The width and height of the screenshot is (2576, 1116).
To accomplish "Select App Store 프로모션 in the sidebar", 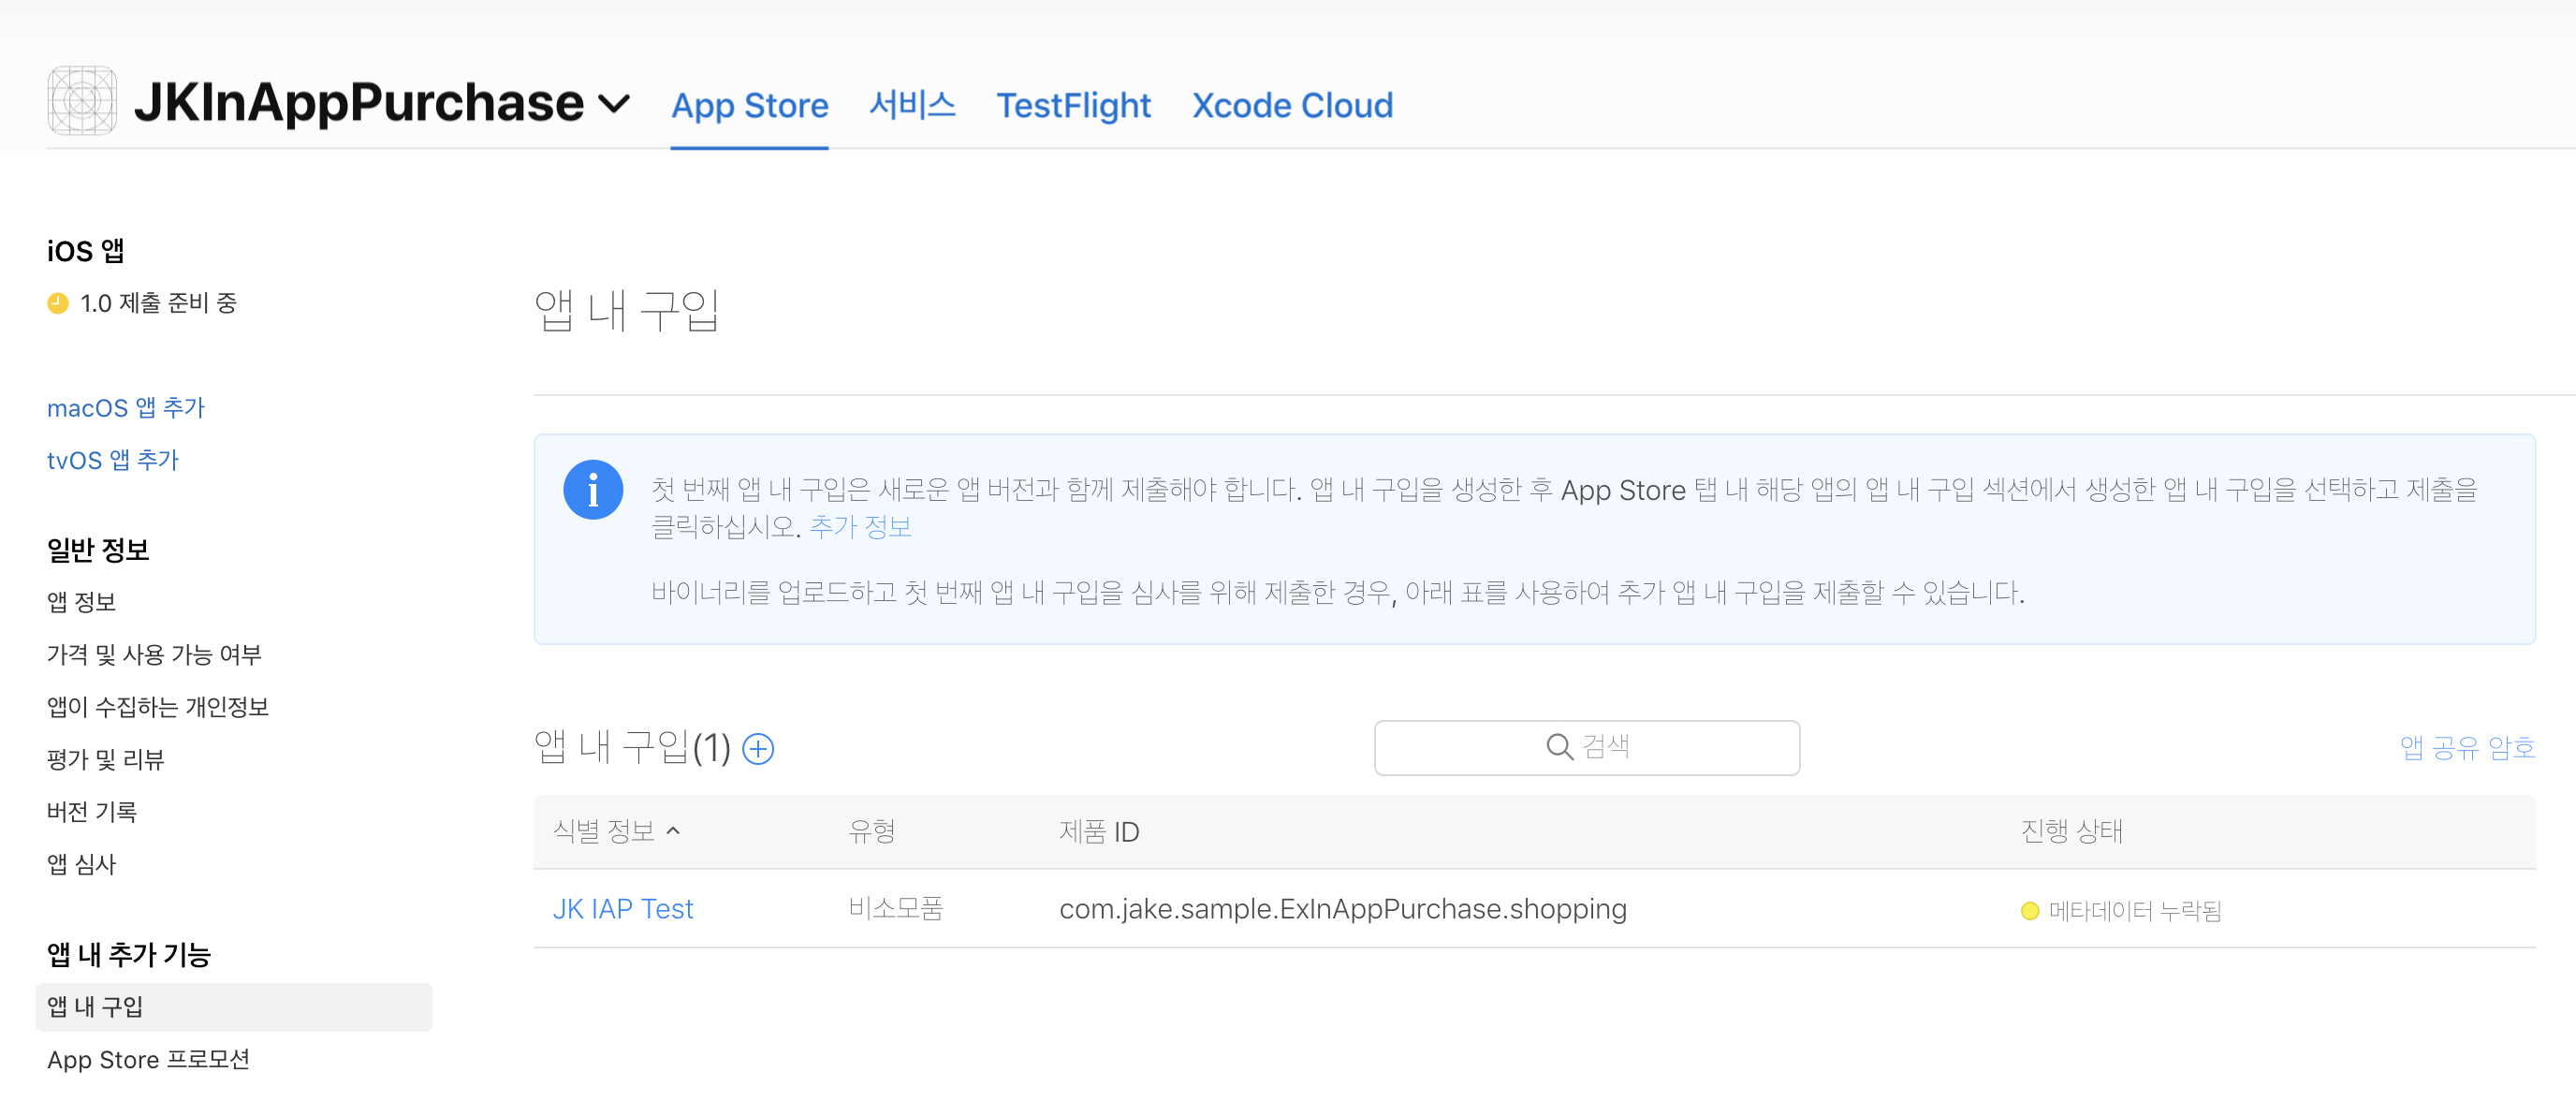I will 148,1059.
